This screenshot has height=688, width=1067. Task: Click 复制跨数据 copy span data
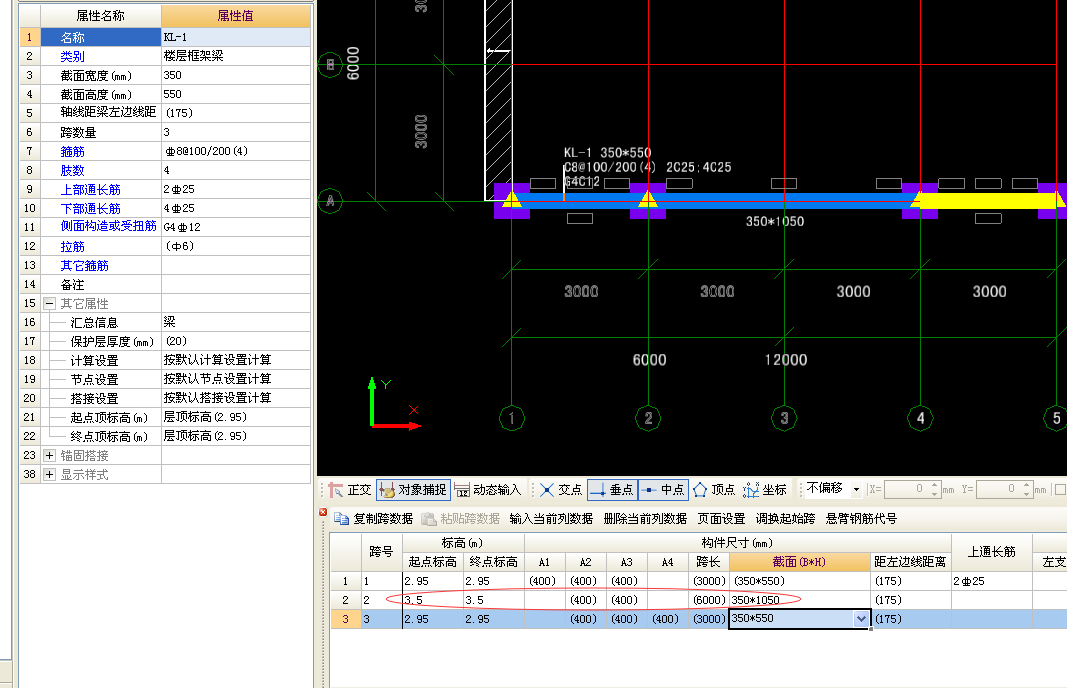[374, 519]
